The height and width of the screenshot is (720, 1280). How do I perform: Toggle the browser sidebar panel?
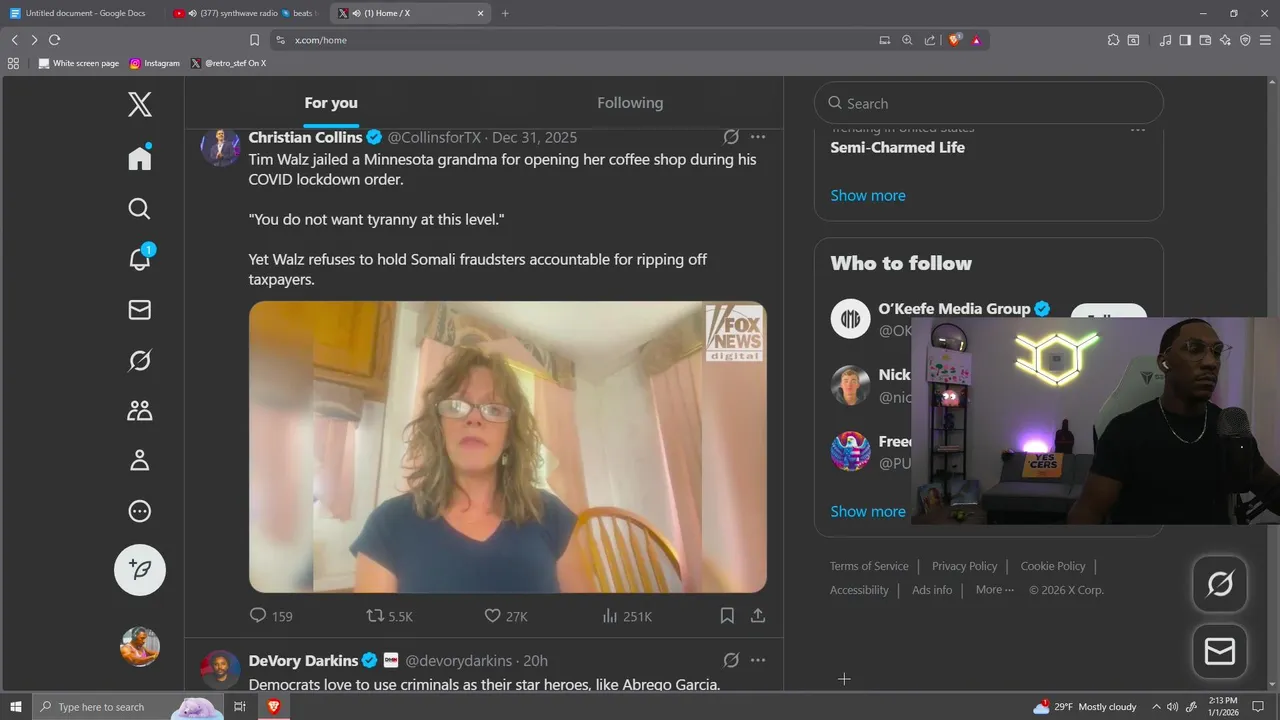pos(1185,40)
